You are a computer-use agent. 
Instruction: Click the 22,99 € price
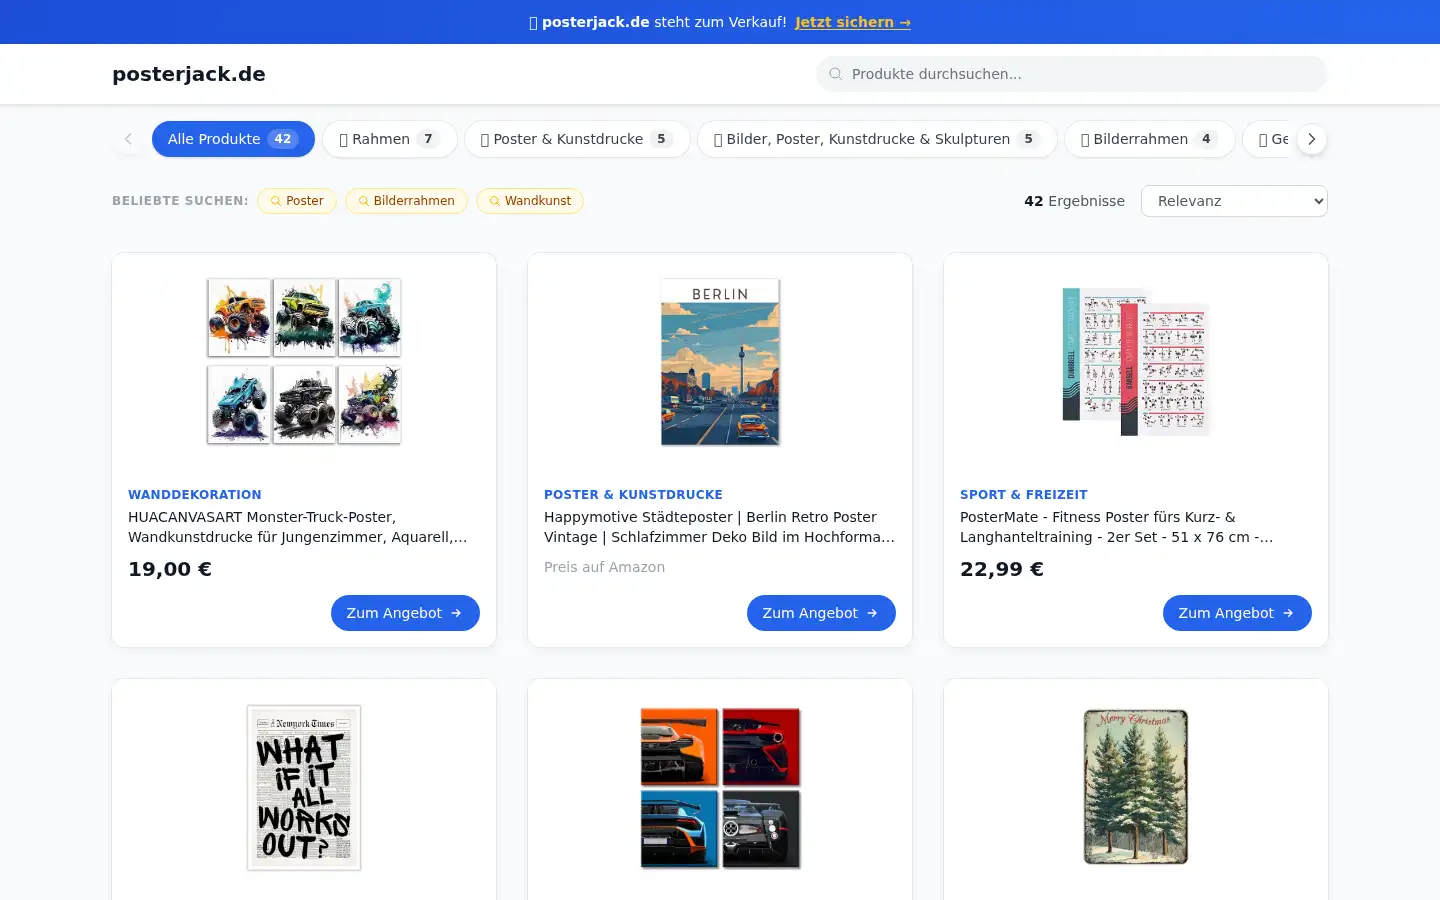click(1002, 569)
